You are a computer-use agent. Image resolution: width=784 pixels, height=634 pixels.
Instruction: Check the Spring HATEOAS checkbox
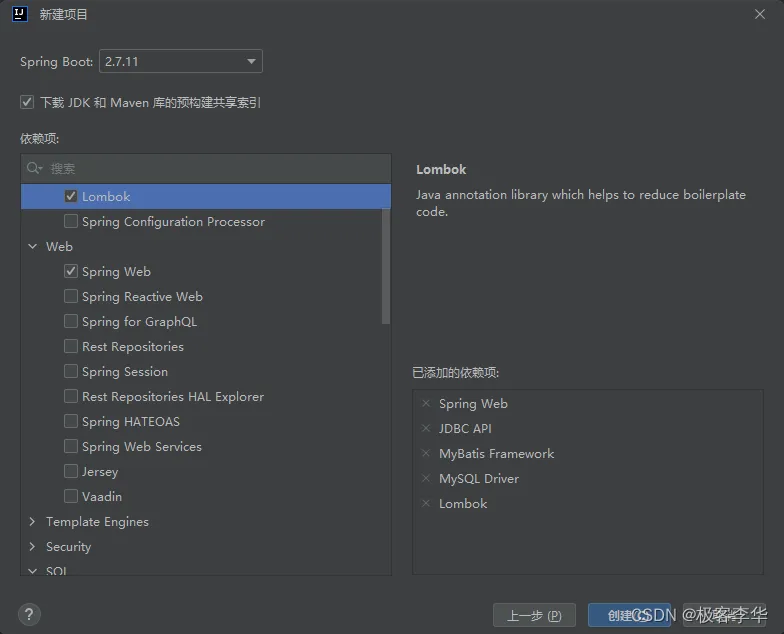[71, 422]
